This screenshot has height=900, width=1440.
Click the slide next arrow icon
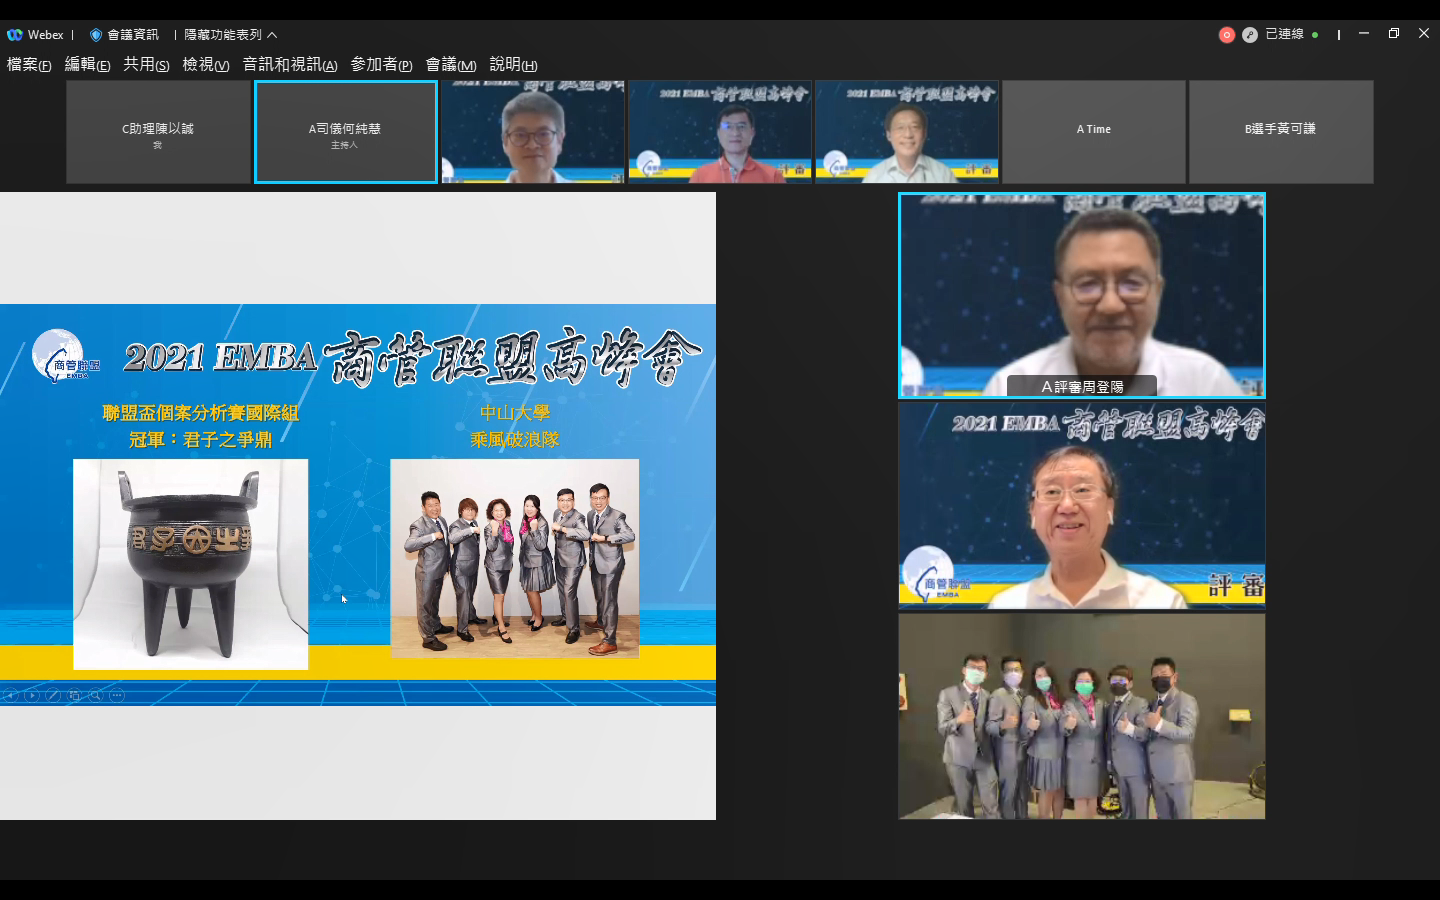coord(32,695)
